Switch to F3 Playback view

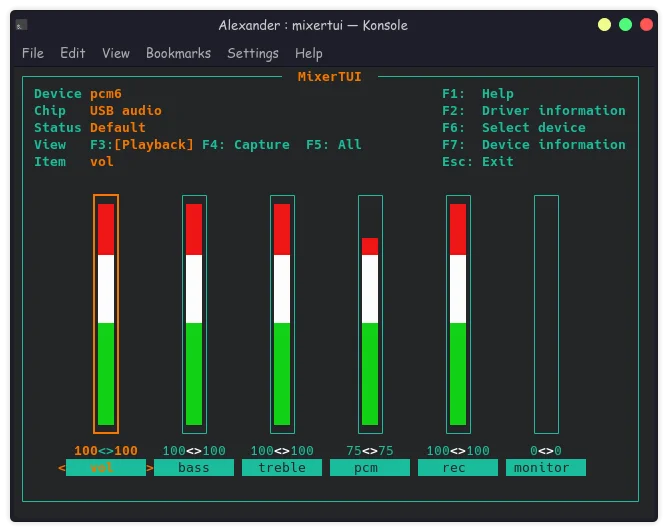click(x=141, y=144)
